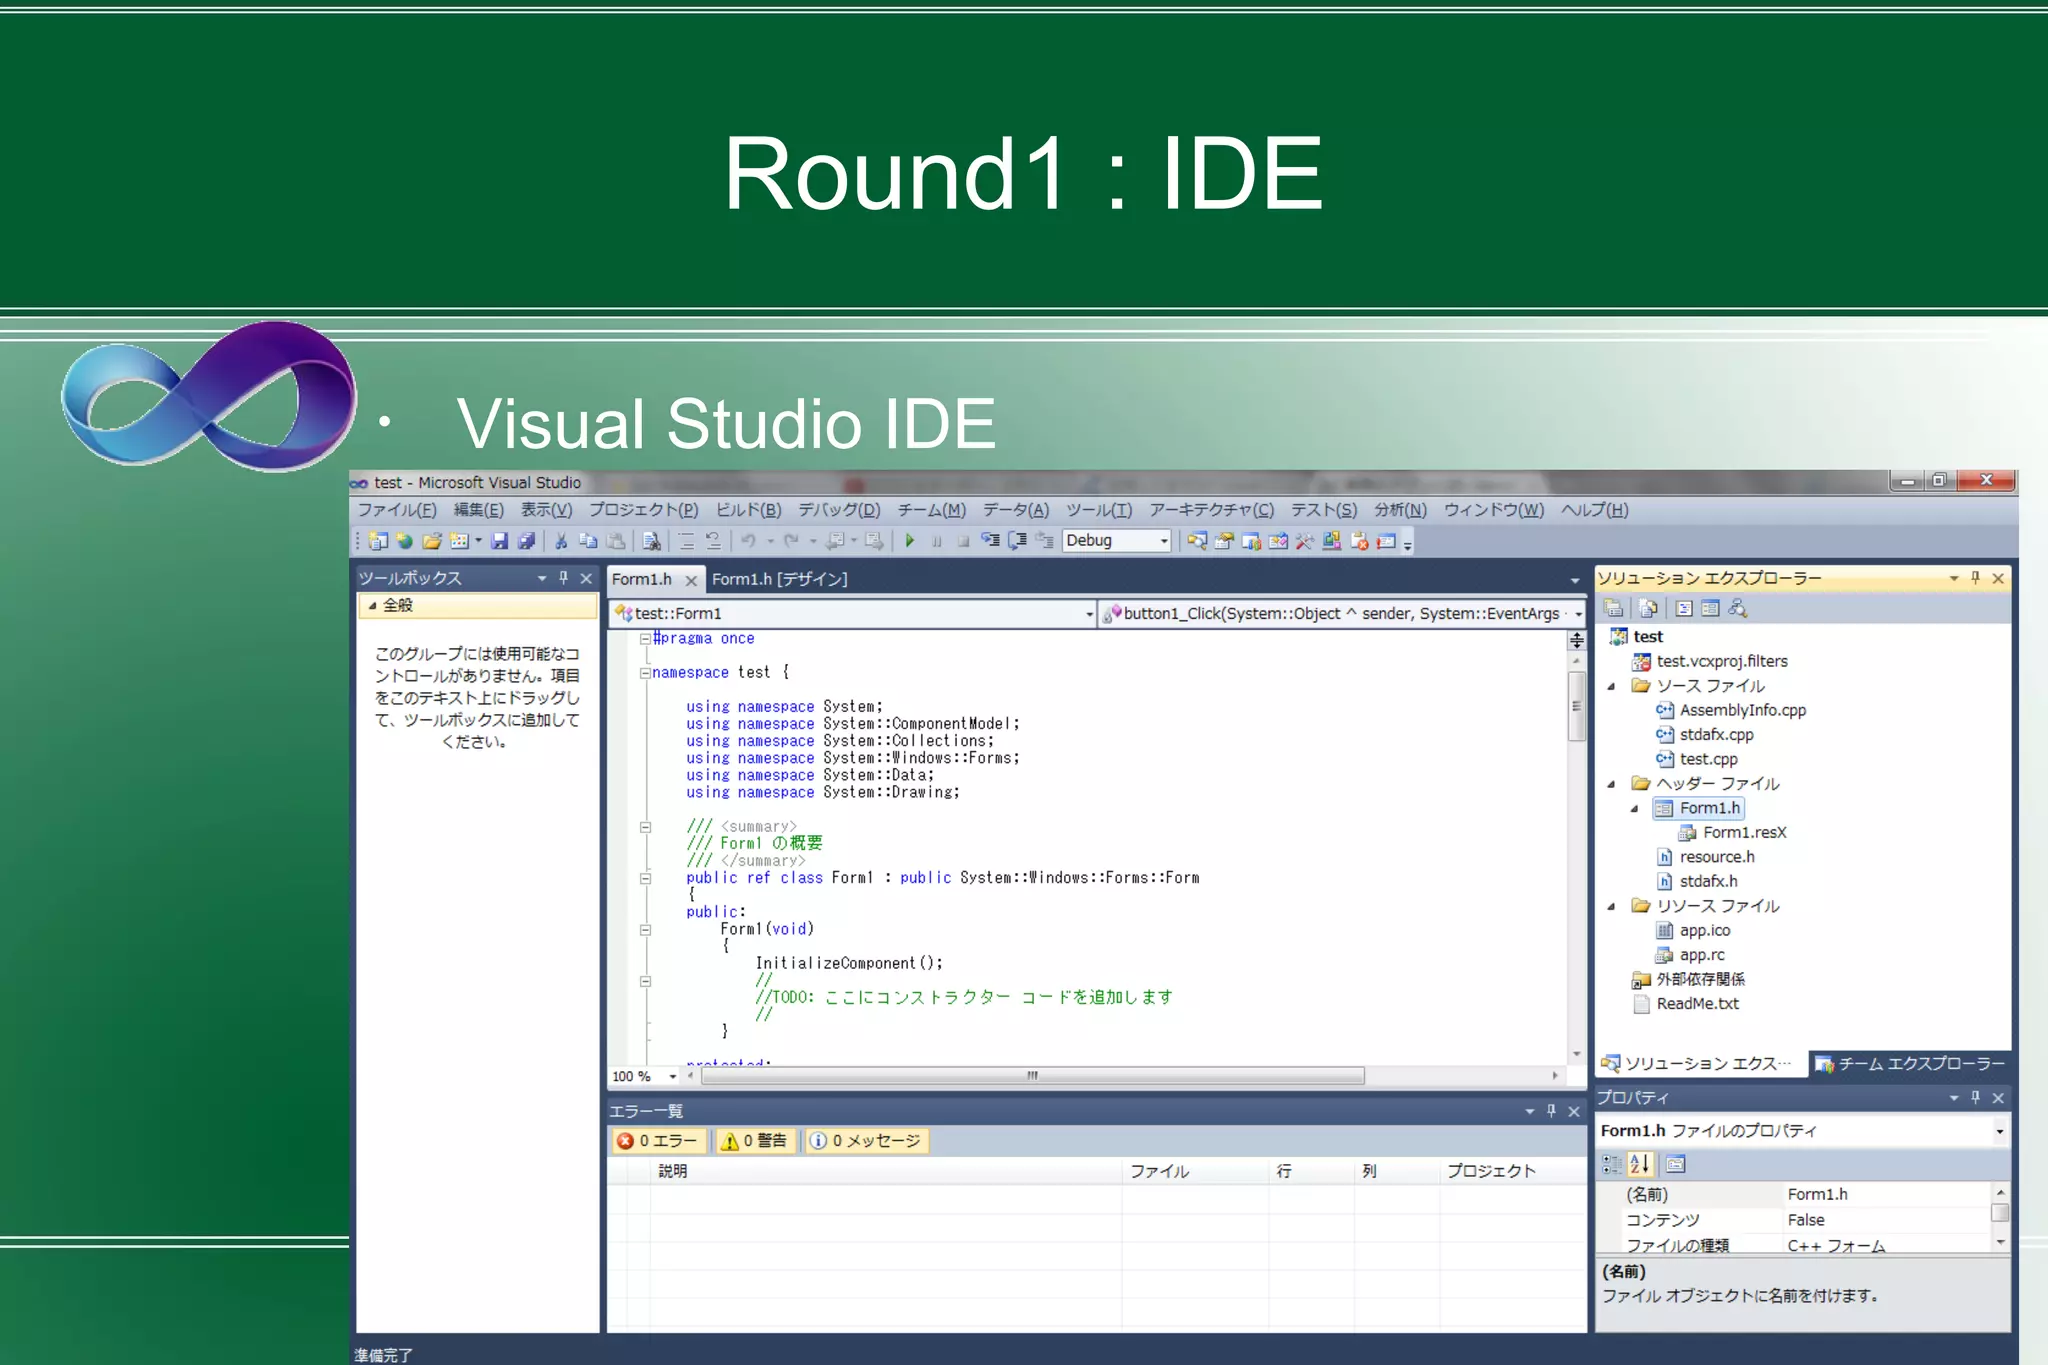Click the Cut scissors icon
The image size is (2048, 1365).
coord(561,541)
